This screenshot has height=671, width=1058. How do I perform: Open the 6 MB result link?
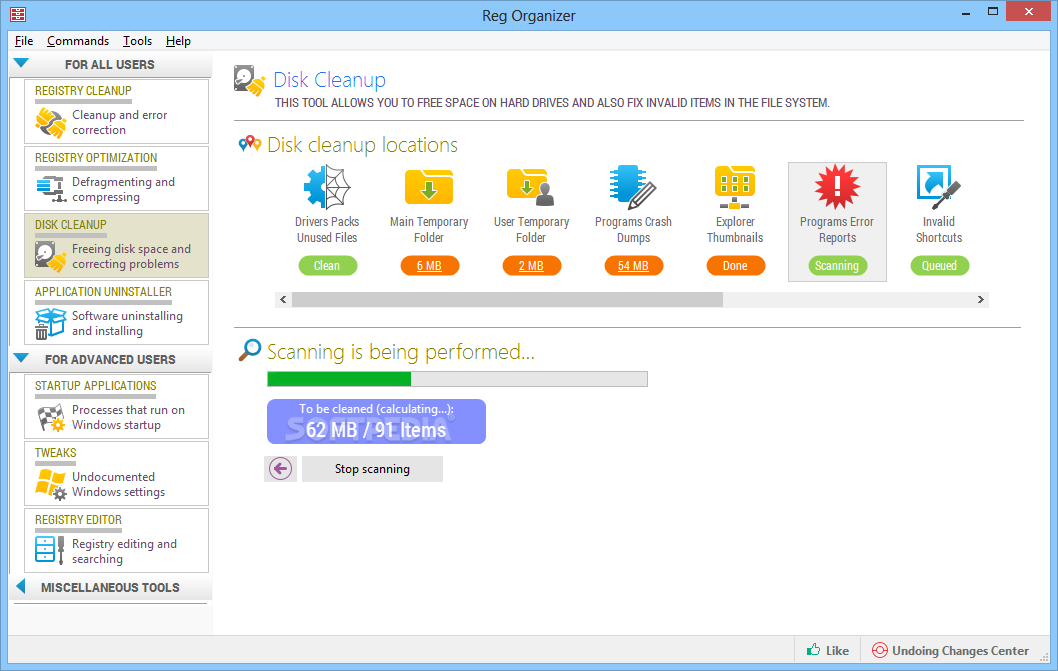coord(429,265)
